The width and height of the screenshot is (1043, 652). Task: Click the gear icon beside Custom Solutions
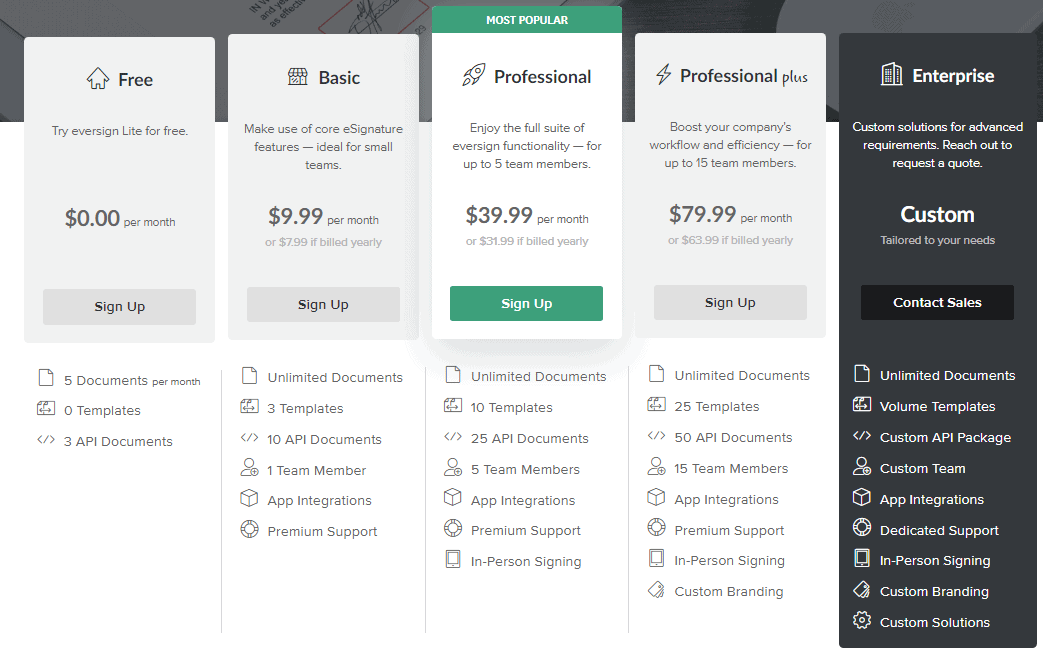click(861, 621)
